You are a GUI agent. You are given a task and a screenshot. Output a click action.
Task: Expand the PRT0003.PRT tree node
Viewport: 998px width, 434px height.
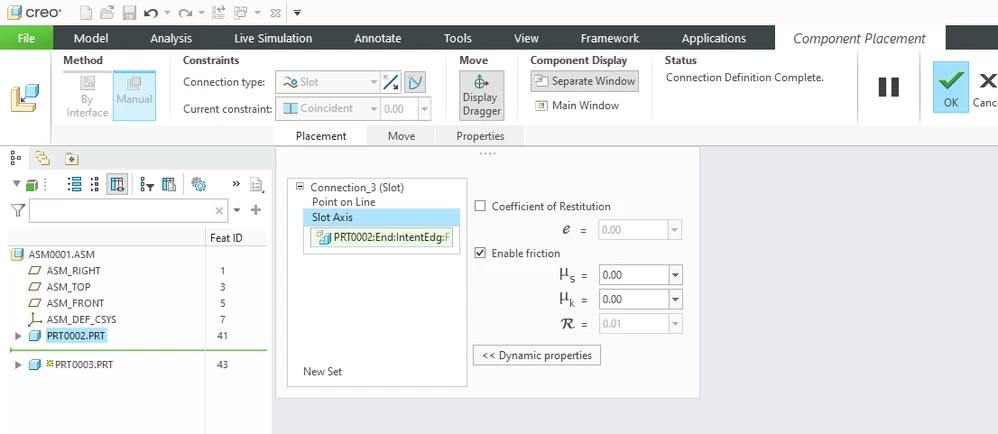(18, 365)
